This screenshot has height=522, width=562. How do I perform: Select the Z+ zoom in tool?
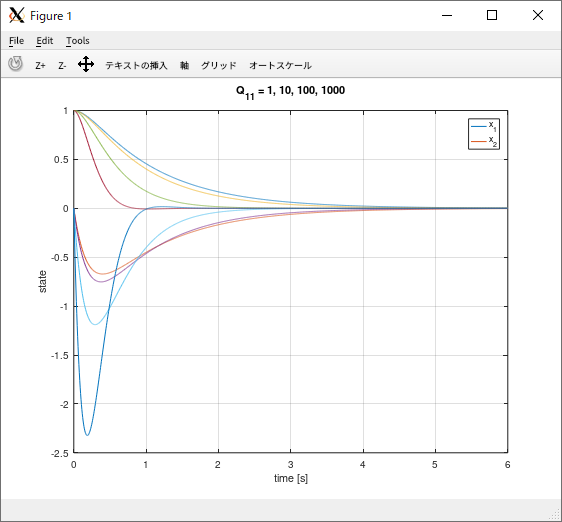tap(40, 66)
